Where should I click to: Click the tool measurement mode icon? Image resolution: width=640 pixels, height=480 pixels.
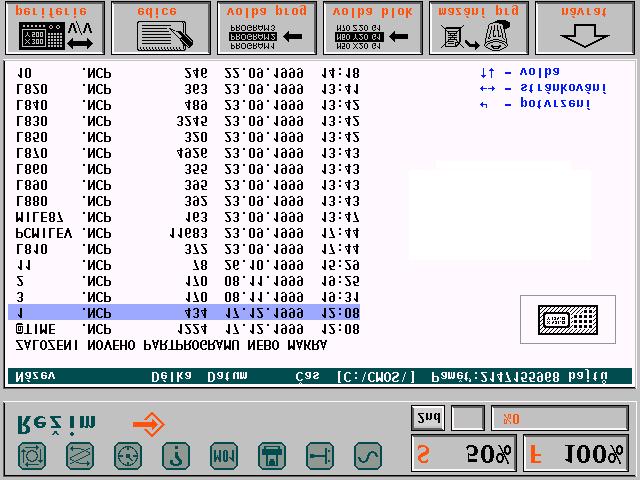point(320,456)
